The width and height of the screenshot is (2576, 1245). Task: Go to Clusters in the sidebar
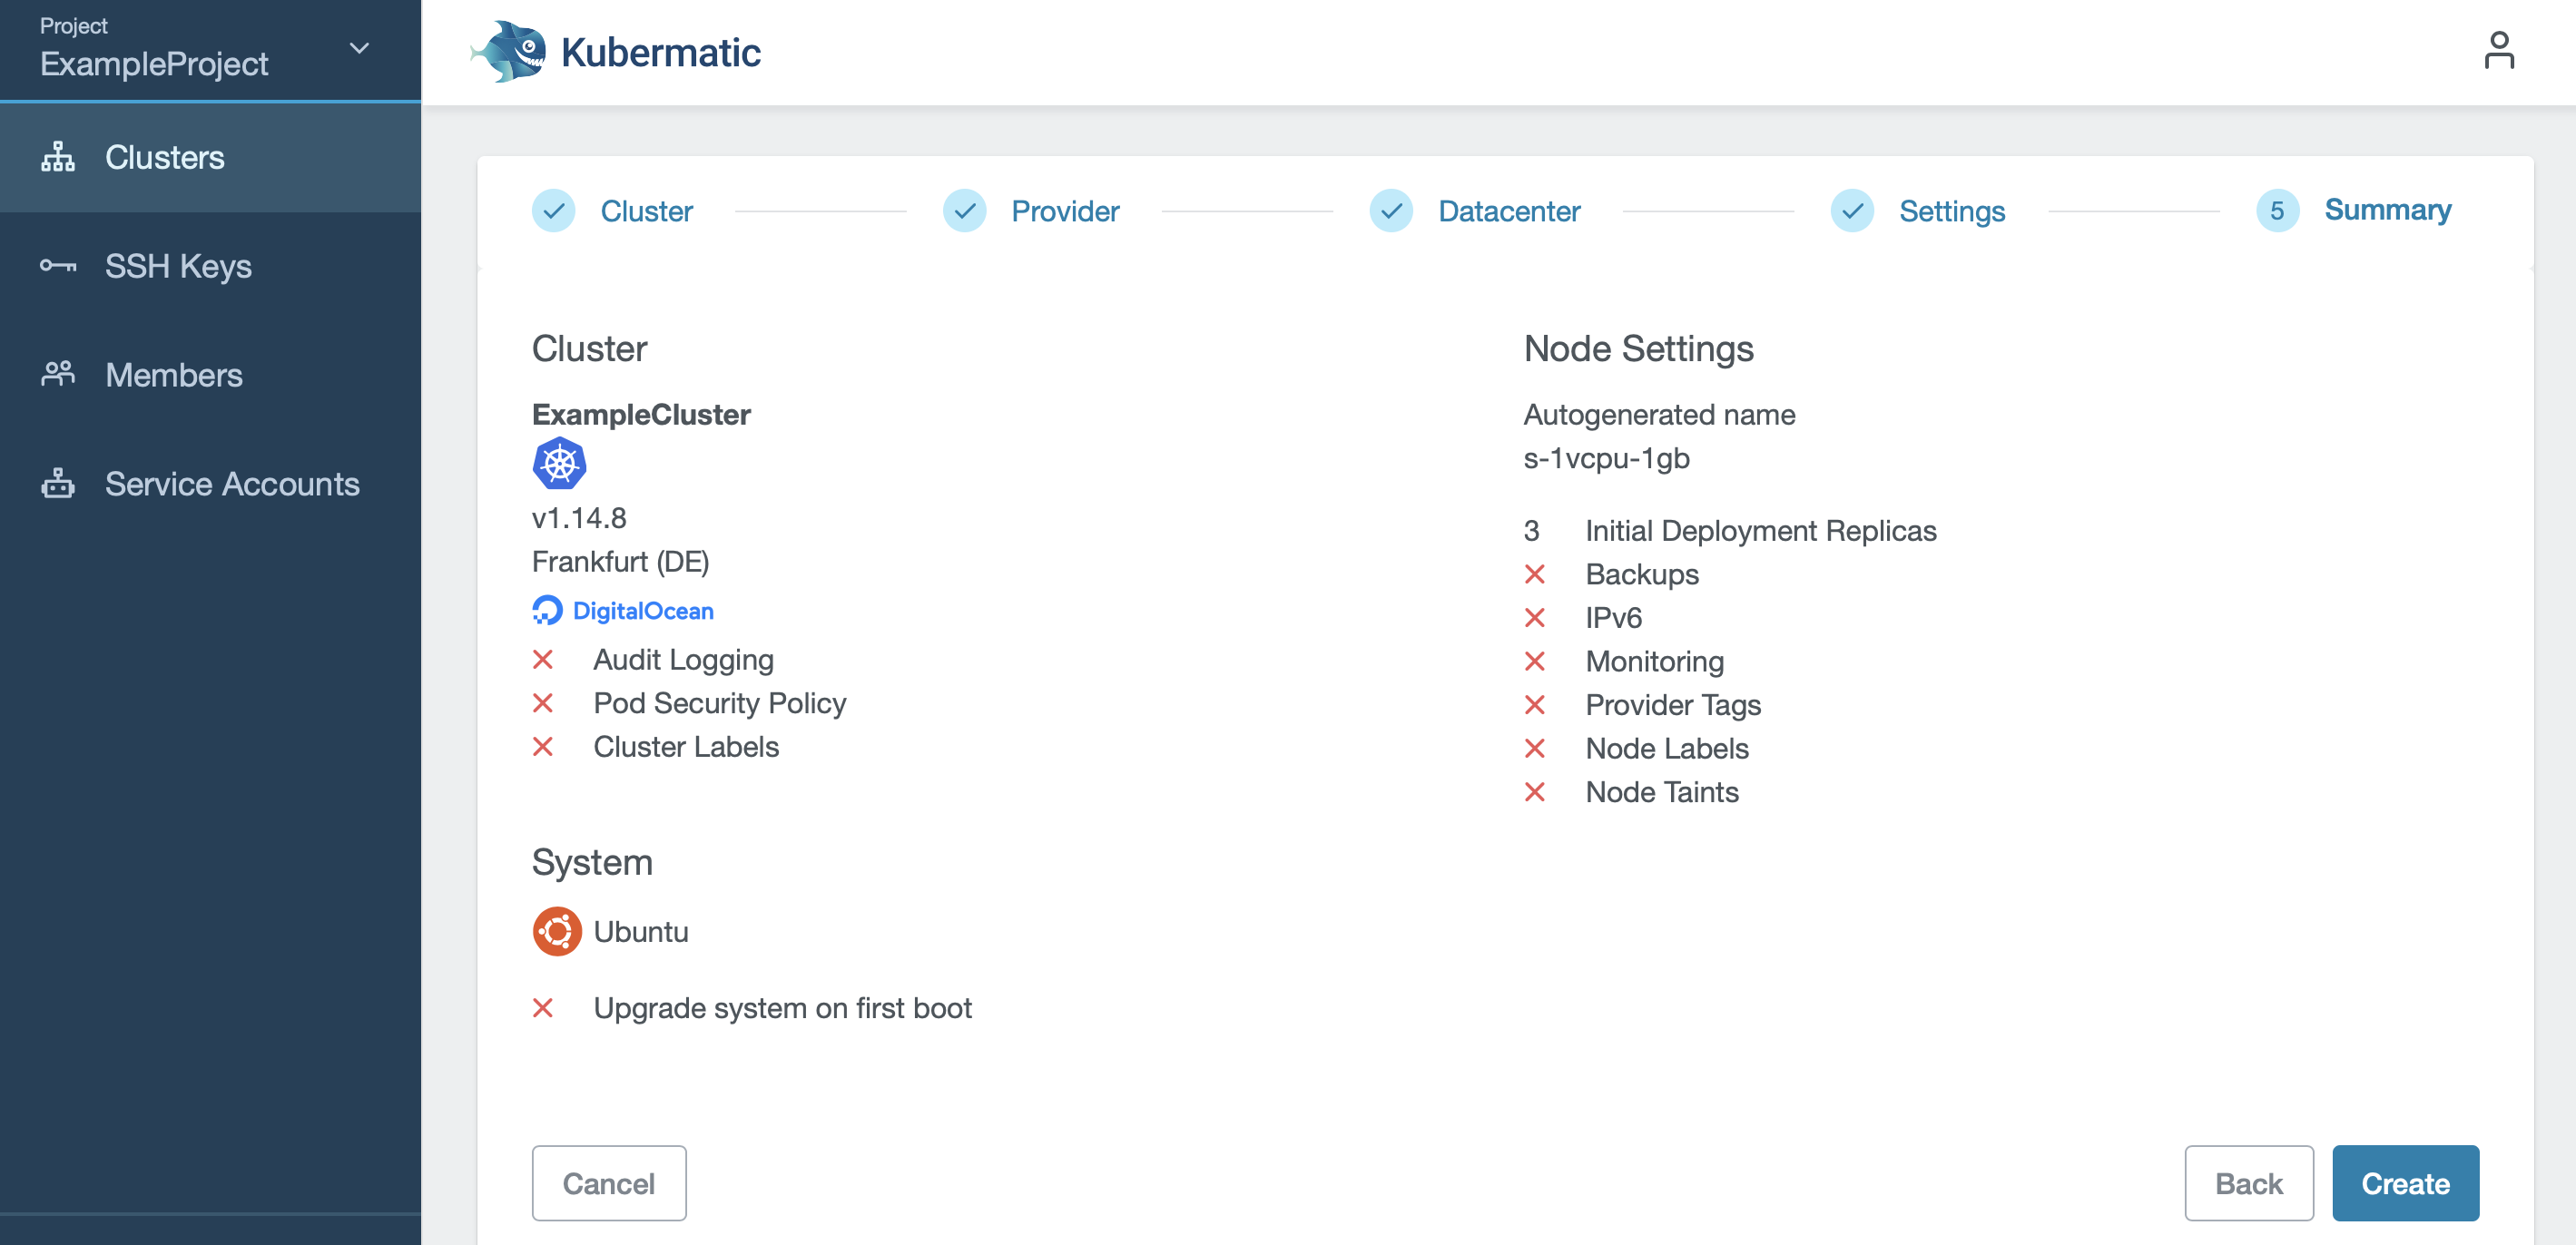[x=210, y=157]
